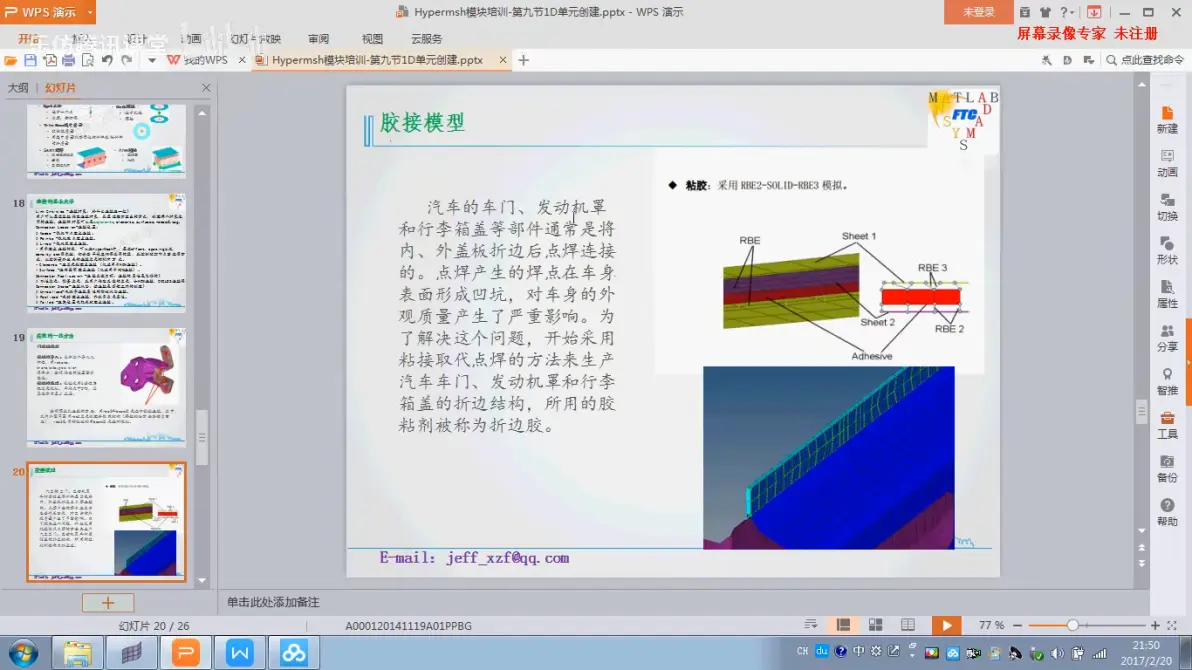The height and width of the screenshot is (670, 1192).
Task: Toggle notes pane icon in status bar
Action: coord(811,625)
